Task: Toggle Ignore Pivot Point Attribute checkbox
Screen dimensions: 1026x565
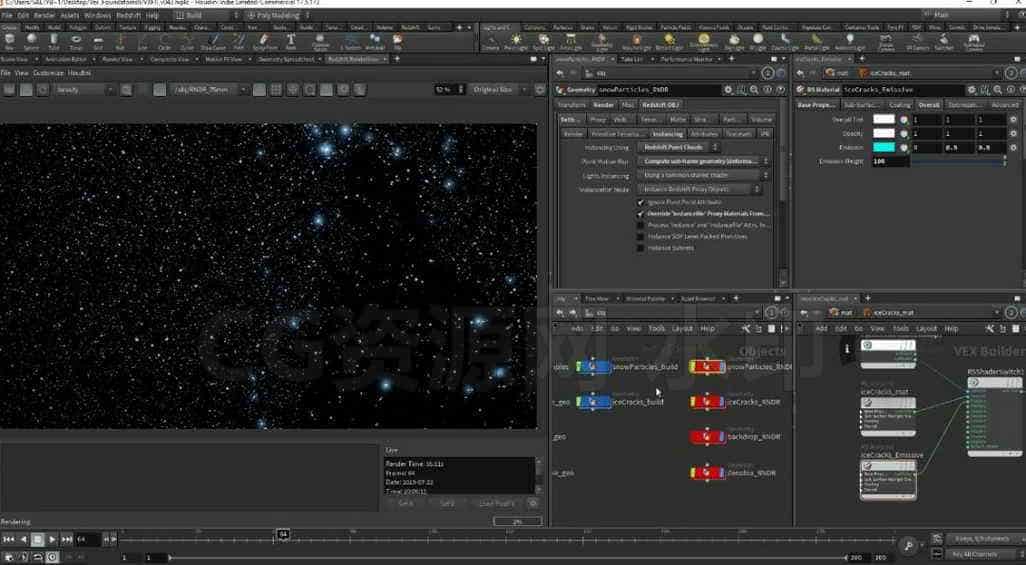Action: pos(641,202)
